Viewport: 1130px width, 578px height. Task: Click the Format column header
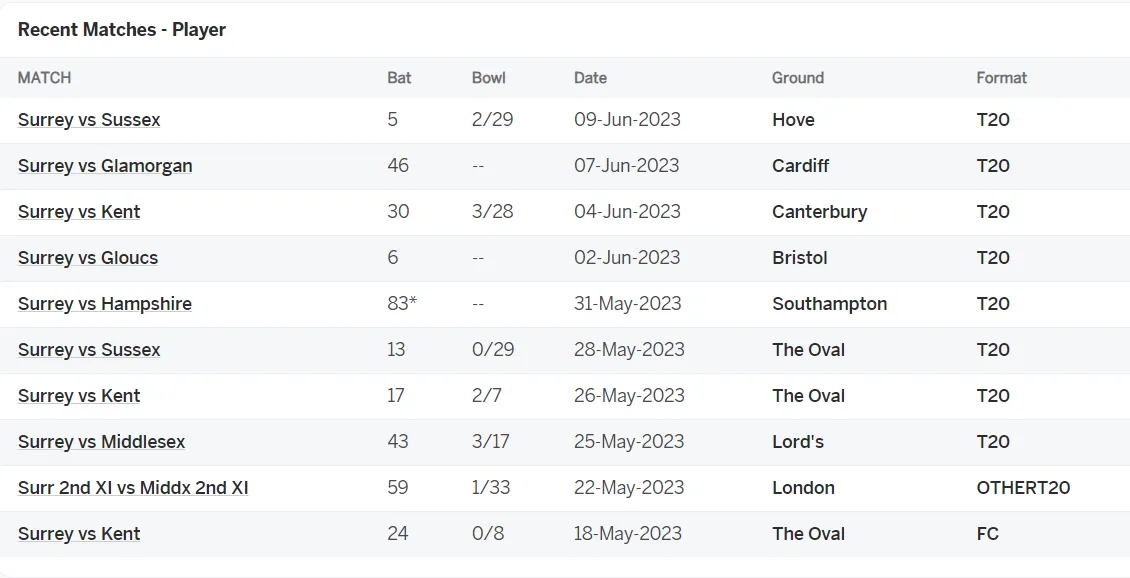(x=1002, y=78)
